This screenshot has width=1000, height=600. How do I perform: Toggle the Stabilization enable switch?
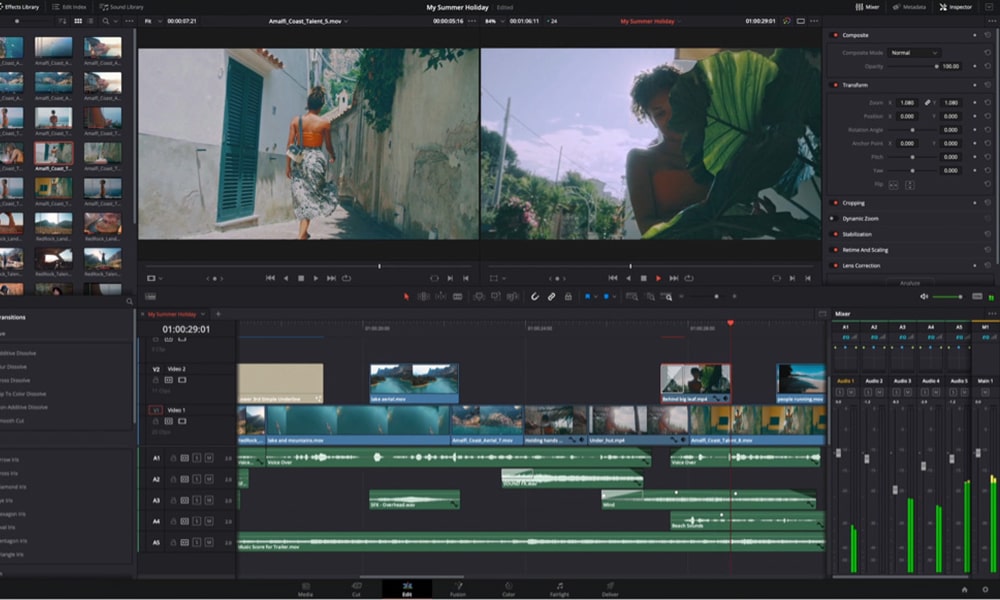coord(835,234)
